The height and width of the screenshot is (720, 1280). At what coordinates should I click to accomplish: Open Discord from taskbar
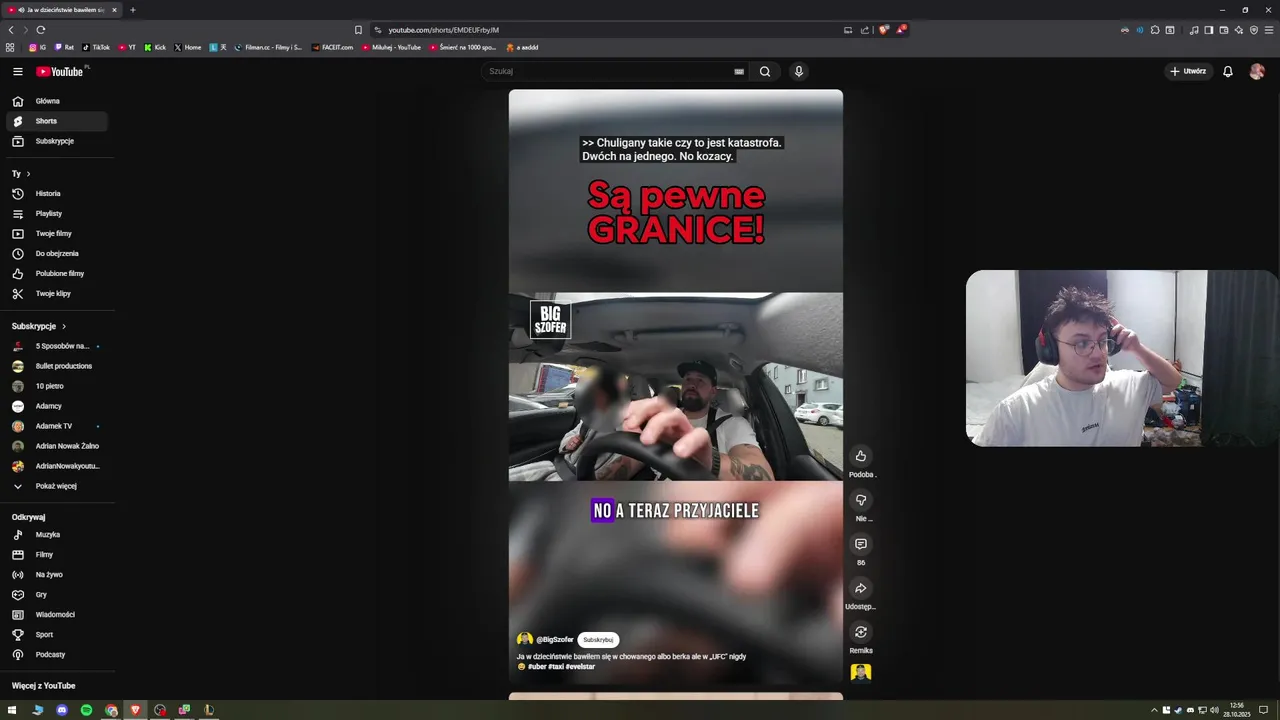click(62, 710)
